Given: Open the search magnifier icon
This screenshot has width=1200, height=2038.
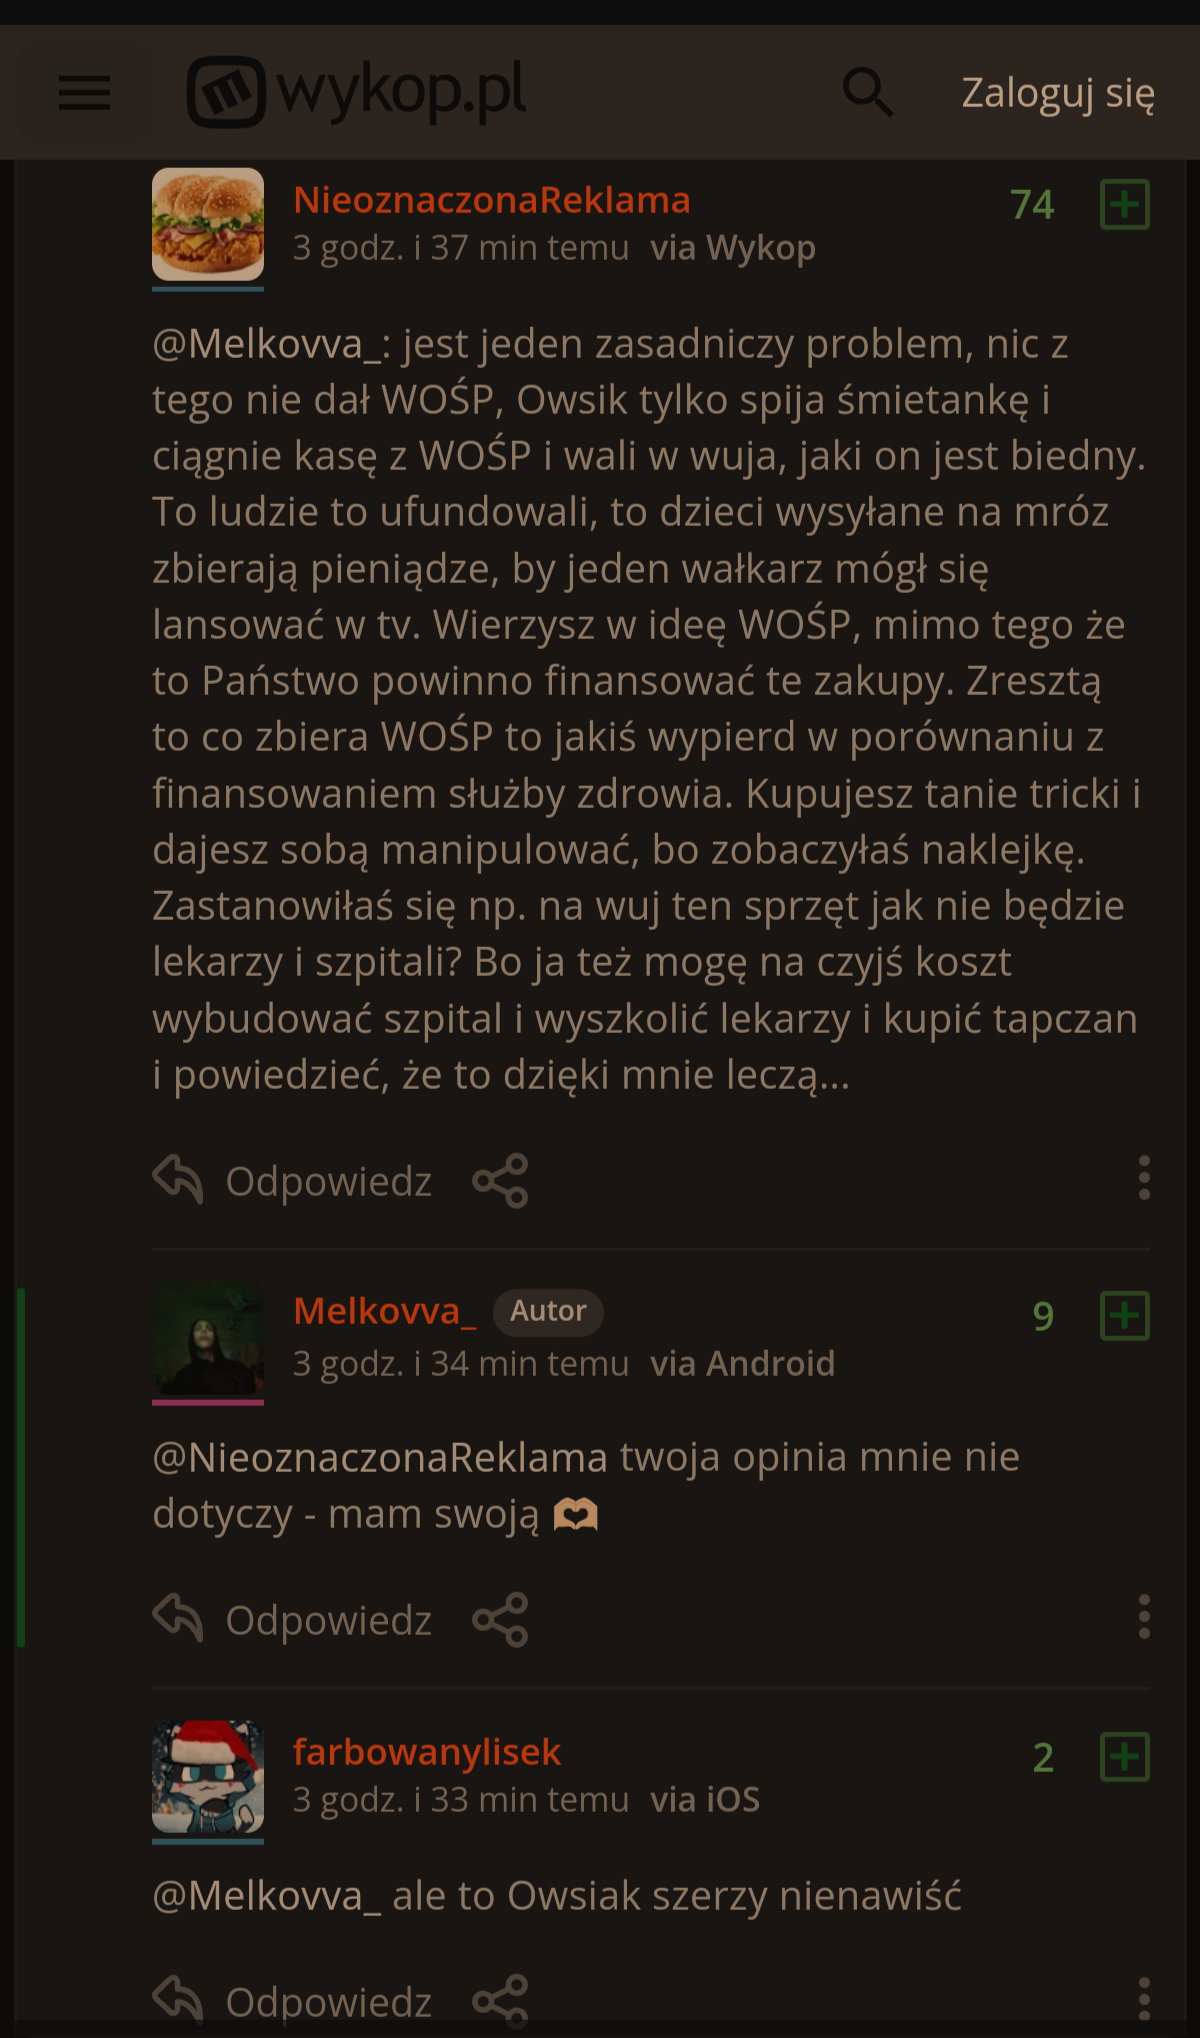Looking at the screenshot, I should point(867,92).
